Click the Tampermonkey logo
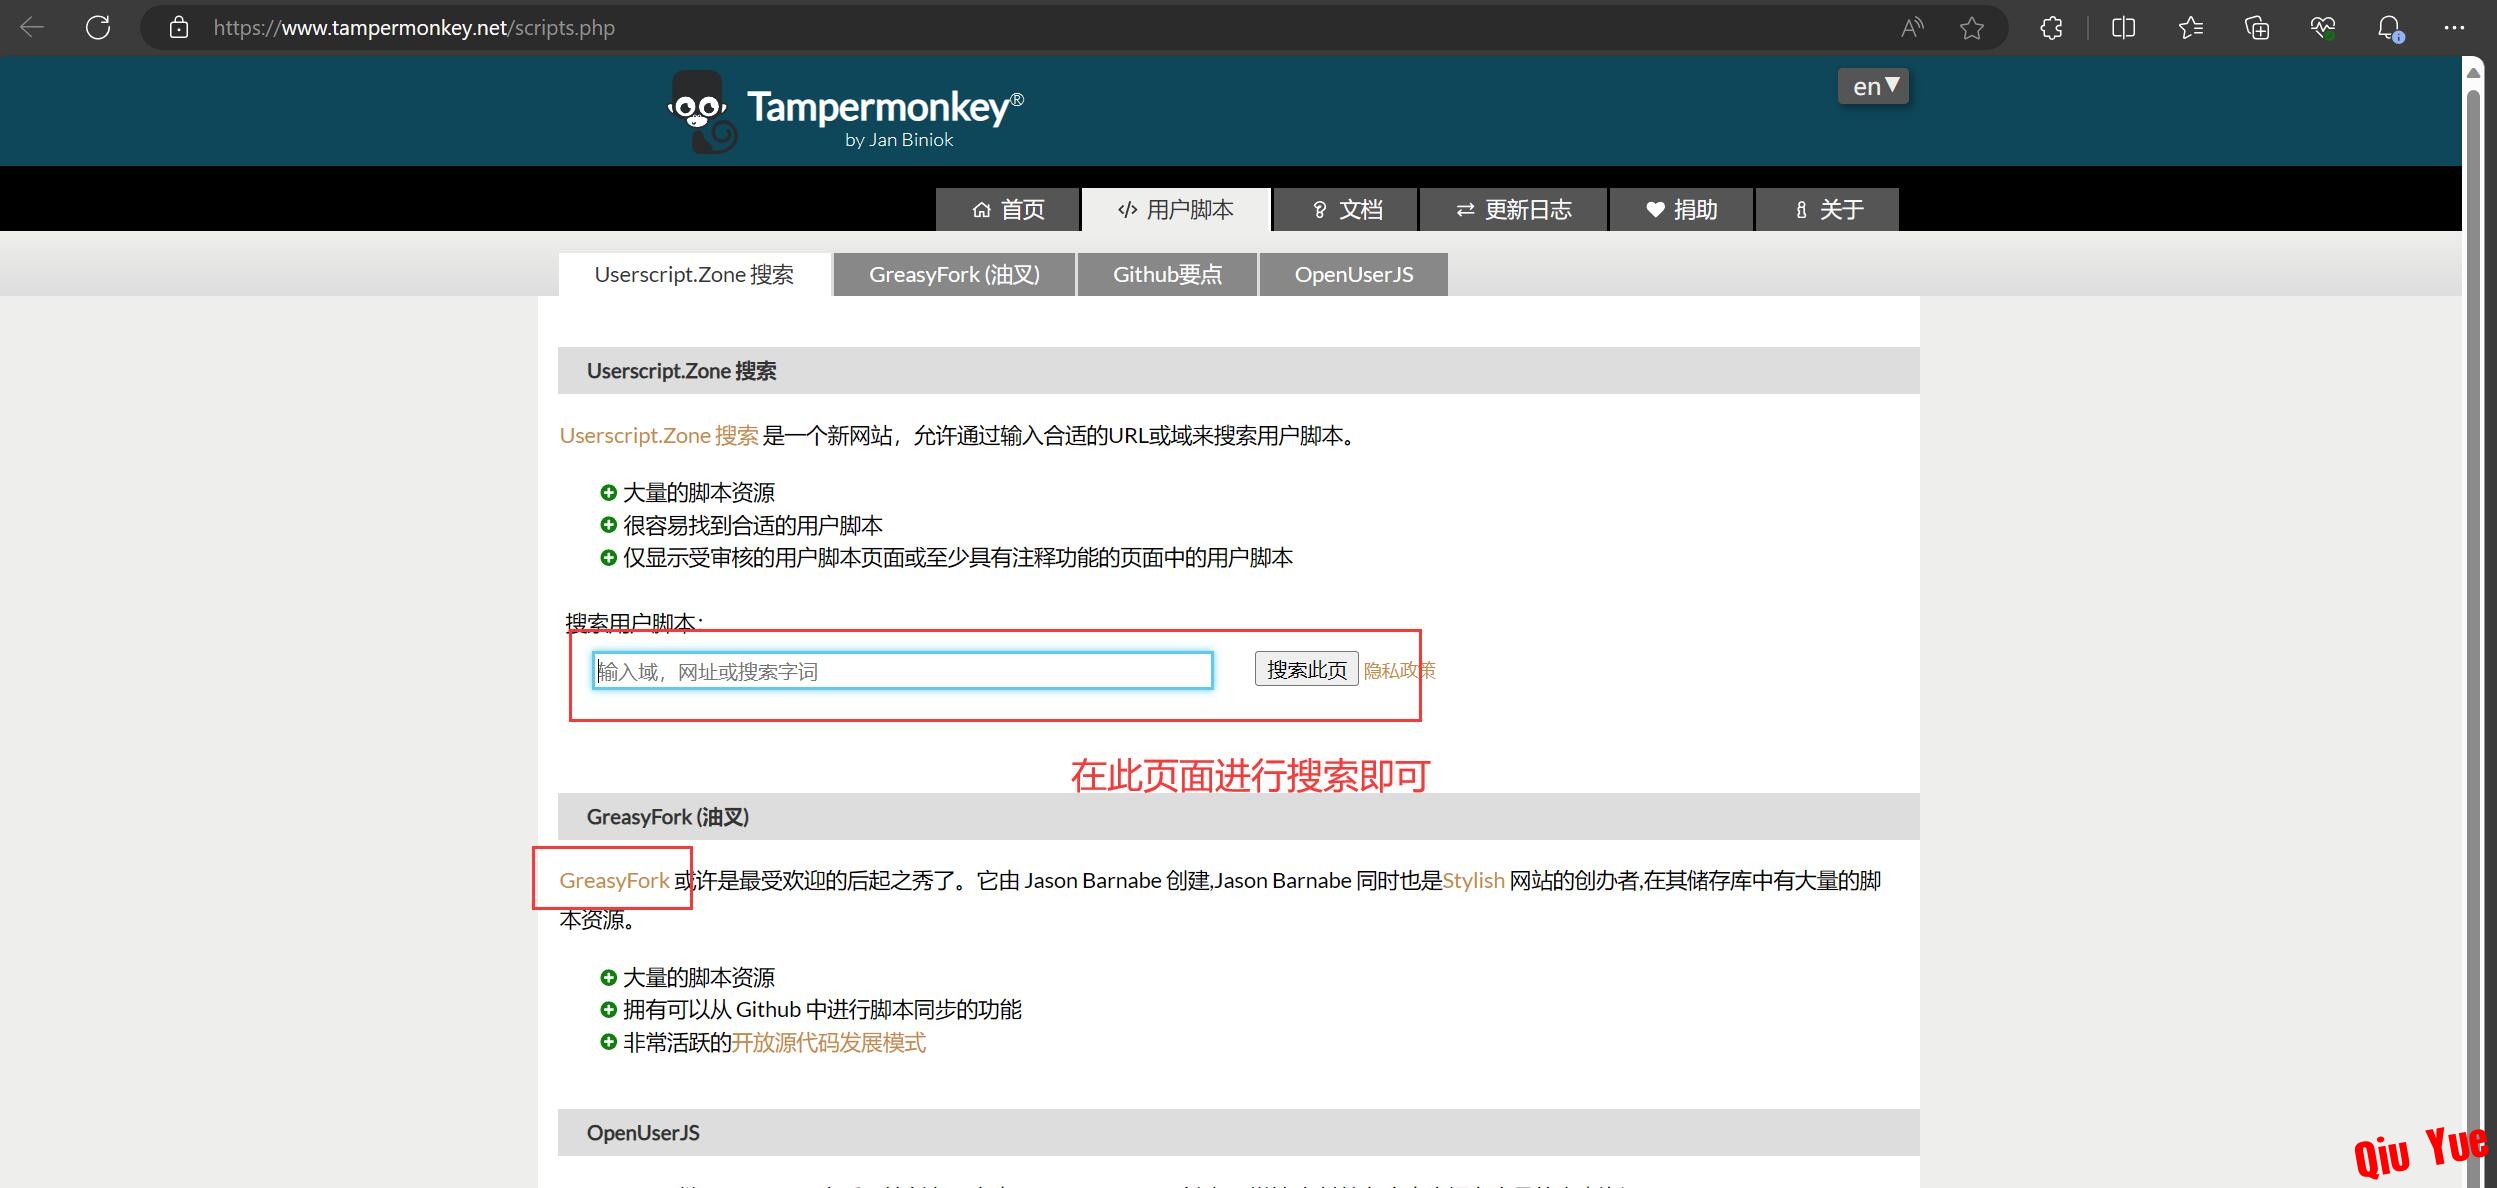 click(x=845, y=112)
